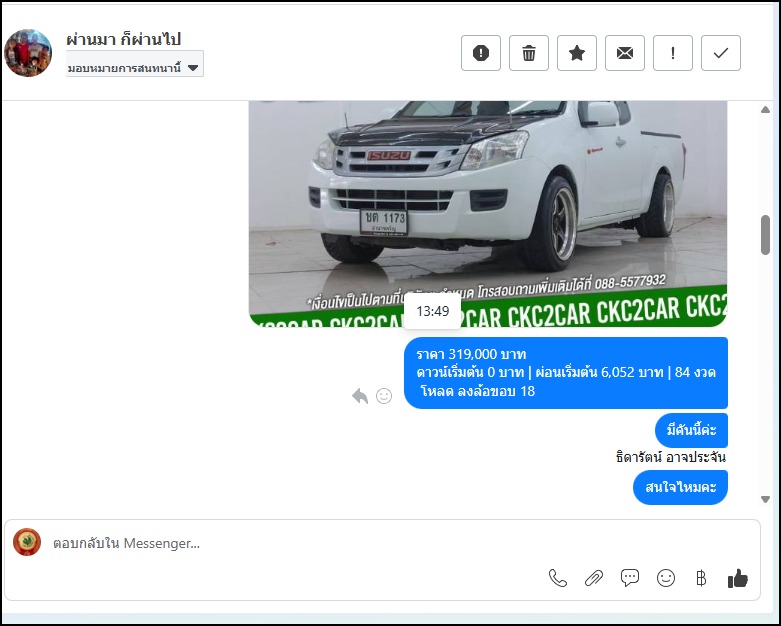
Task: Click contact name 'ผ่านมา ก็ผ่านไป'
Action: pos(124,39)
